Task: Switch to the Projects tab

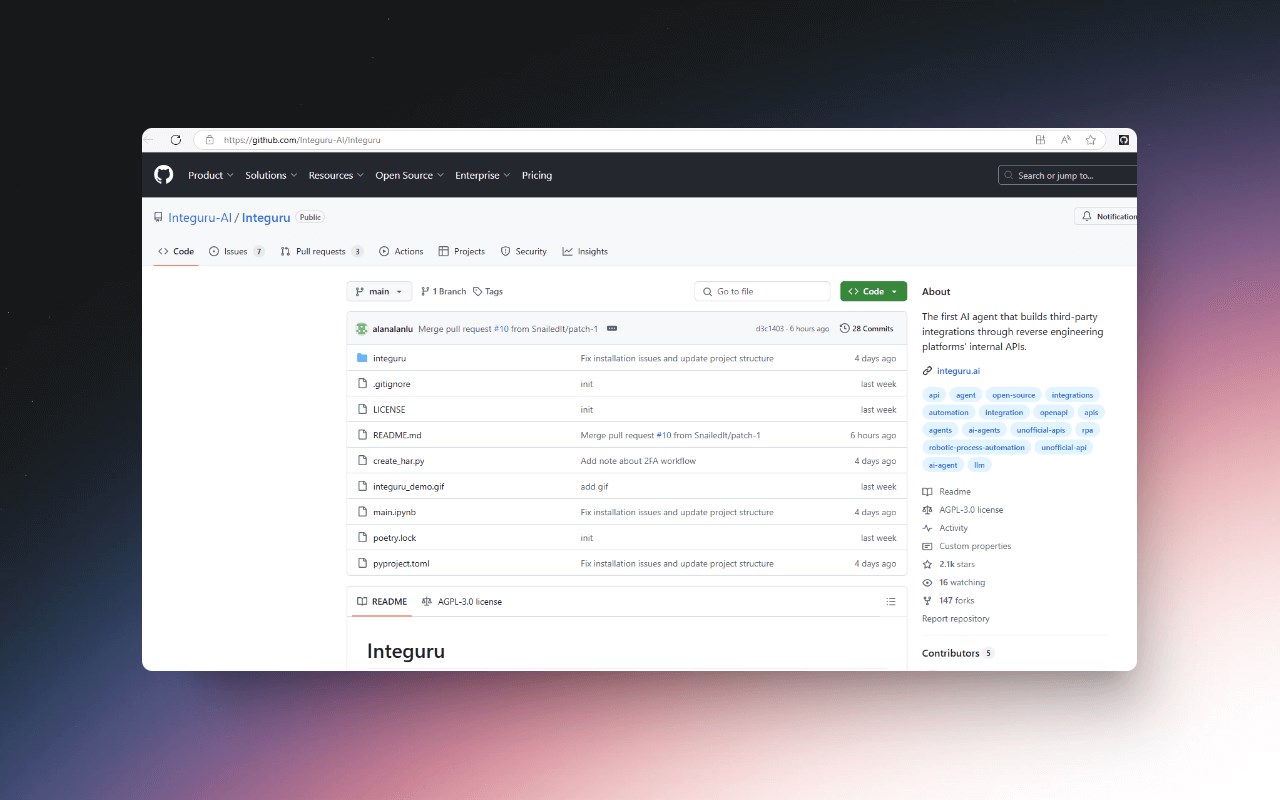Action: 462,251
